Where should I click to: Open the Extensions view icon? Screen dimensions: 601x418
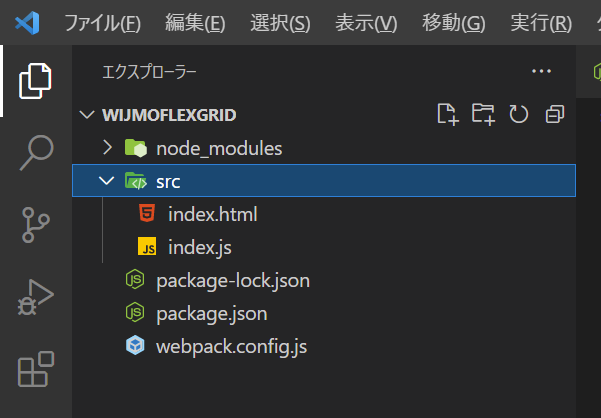point(36,369)
